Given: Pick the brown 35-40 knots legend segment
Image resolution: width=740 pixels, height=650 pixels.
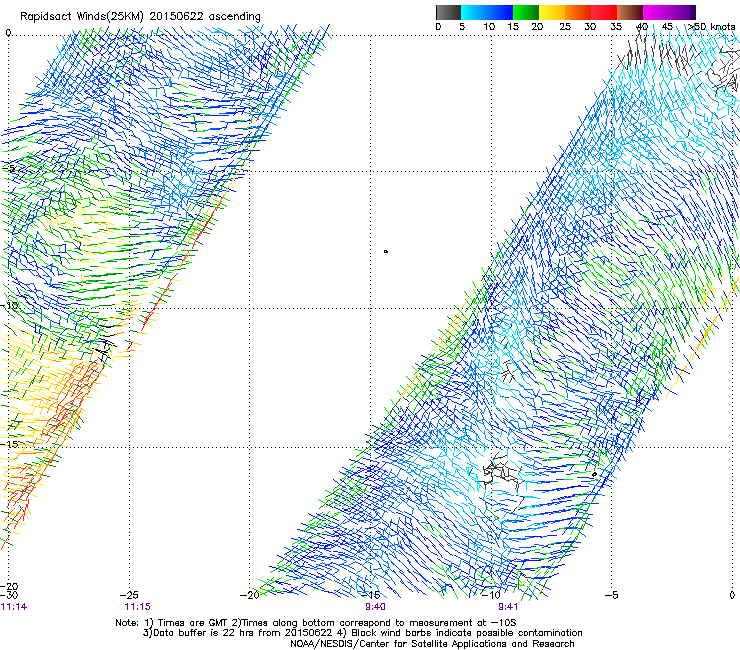Looking at the screenshot, I should point(630,12).
